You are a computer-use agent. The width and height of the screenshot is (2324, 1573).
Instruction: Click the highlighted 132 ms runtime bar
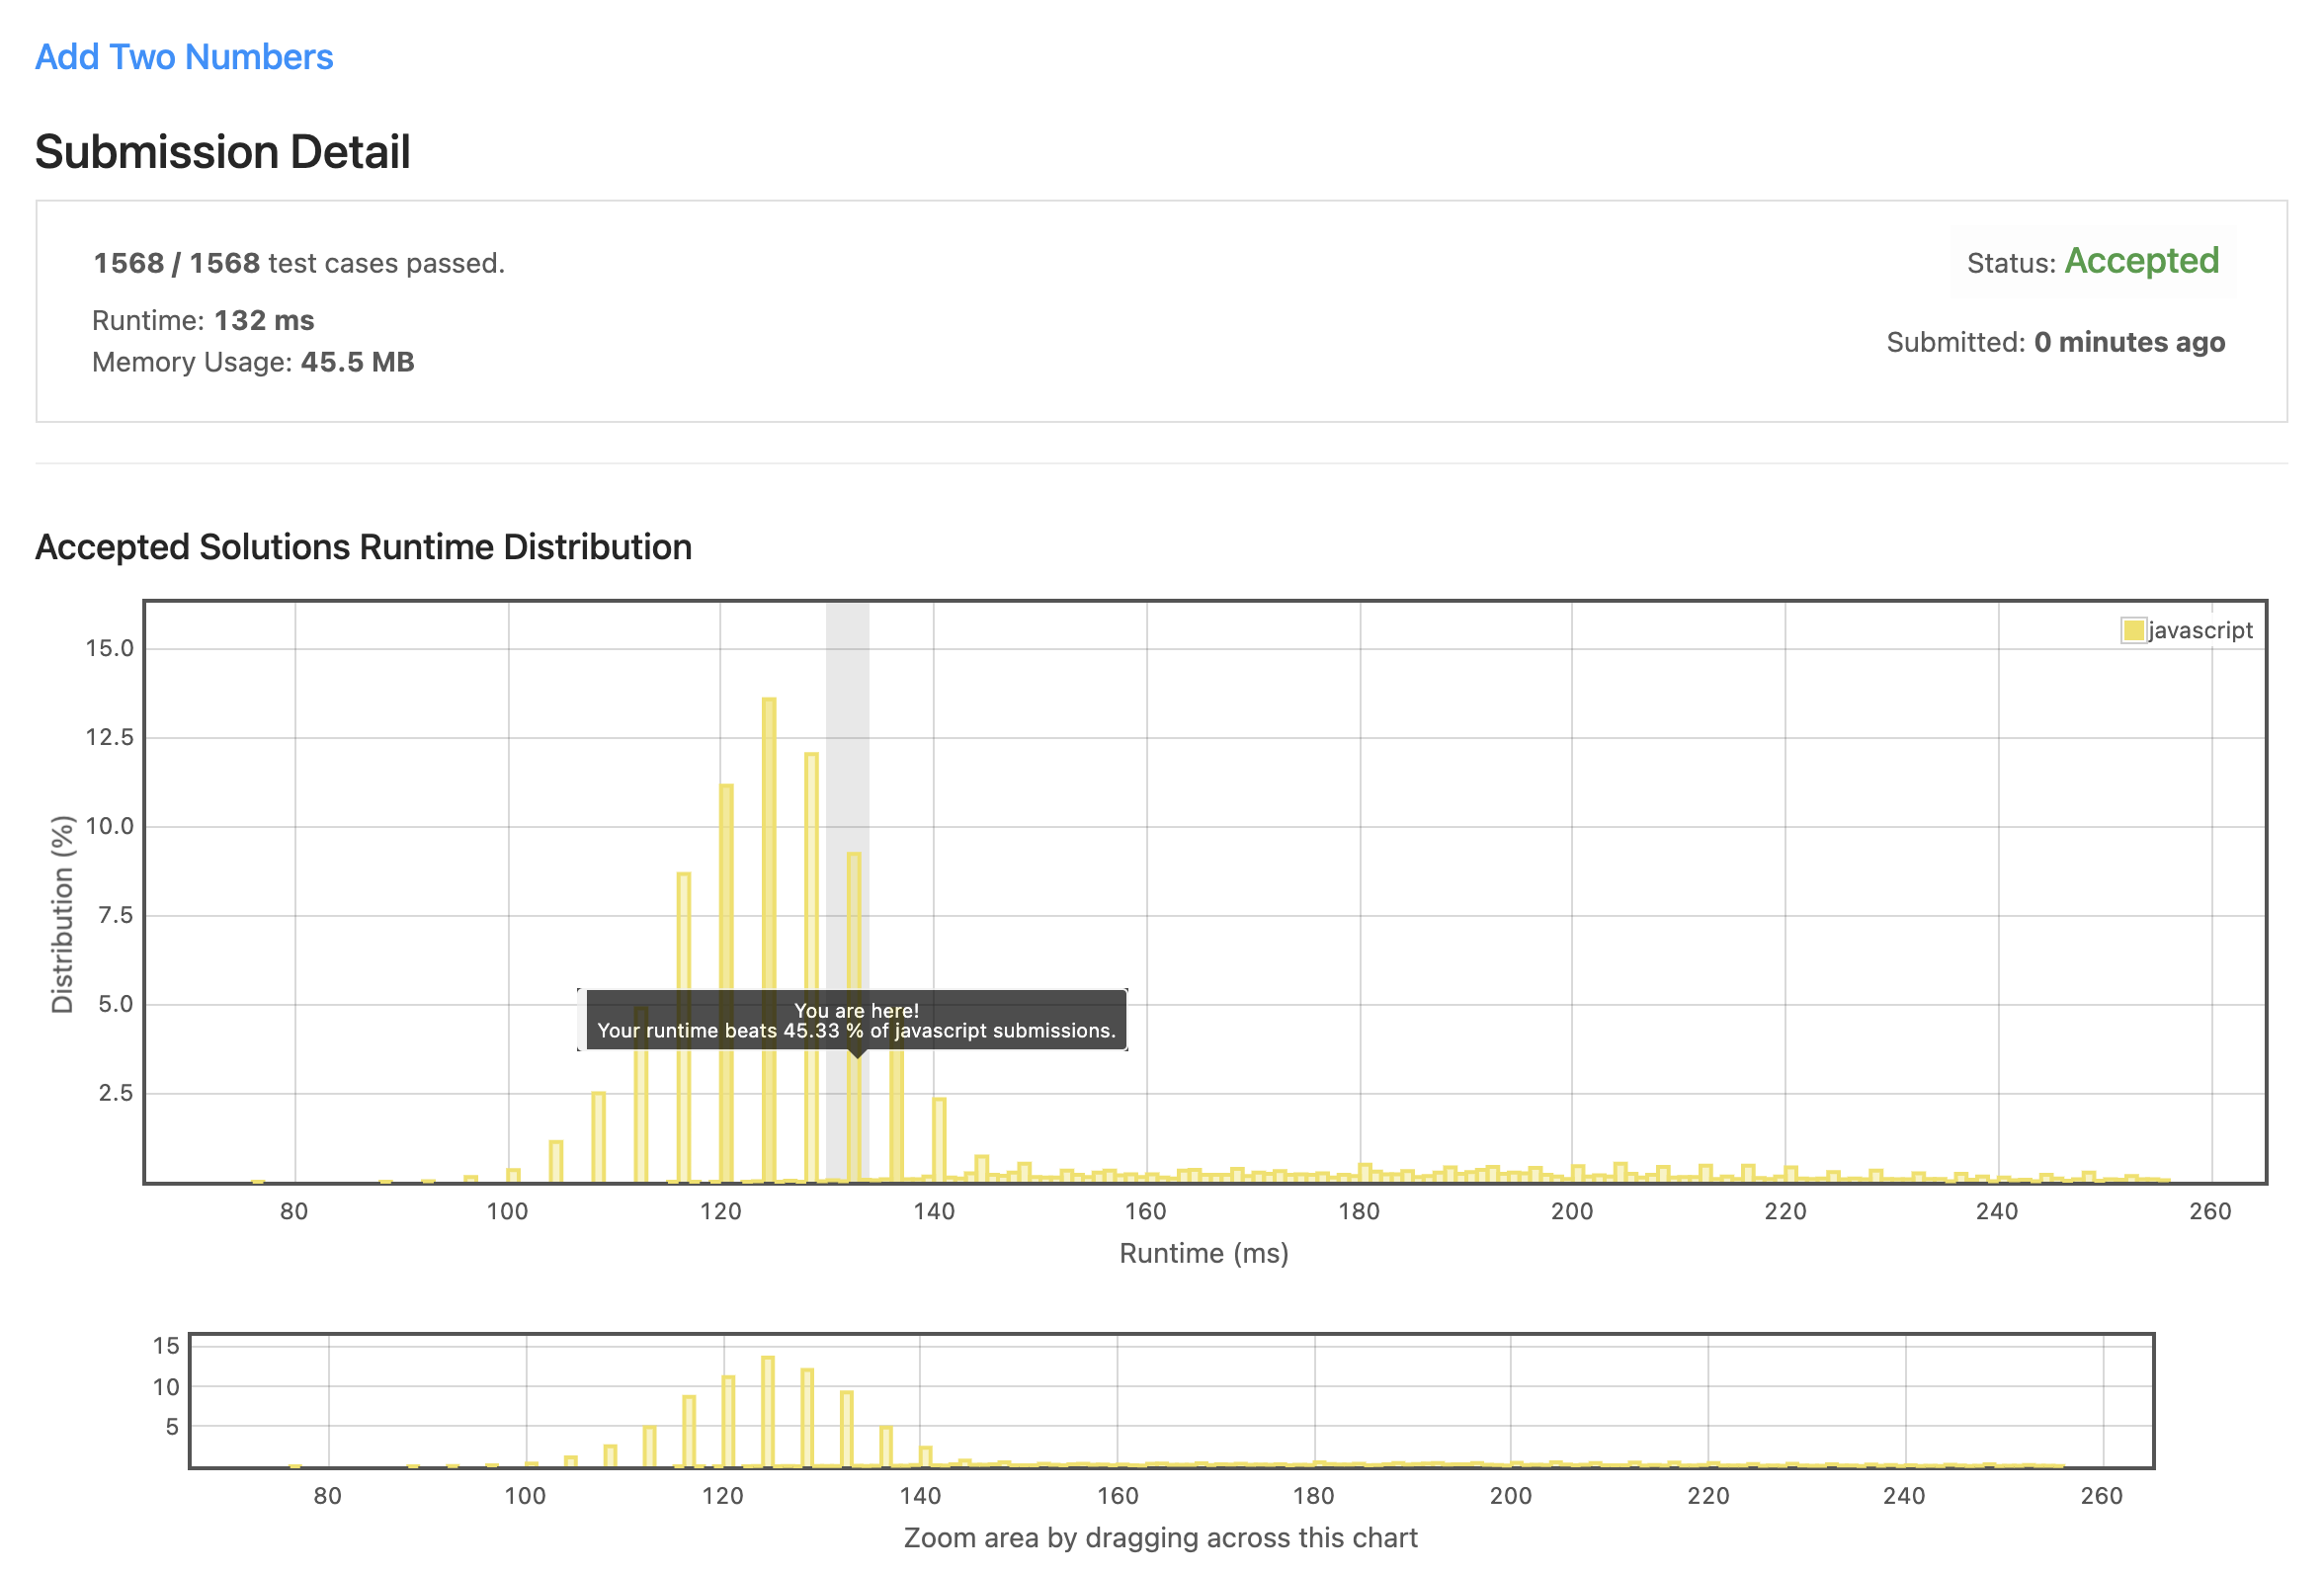click(x=853, y=930)
